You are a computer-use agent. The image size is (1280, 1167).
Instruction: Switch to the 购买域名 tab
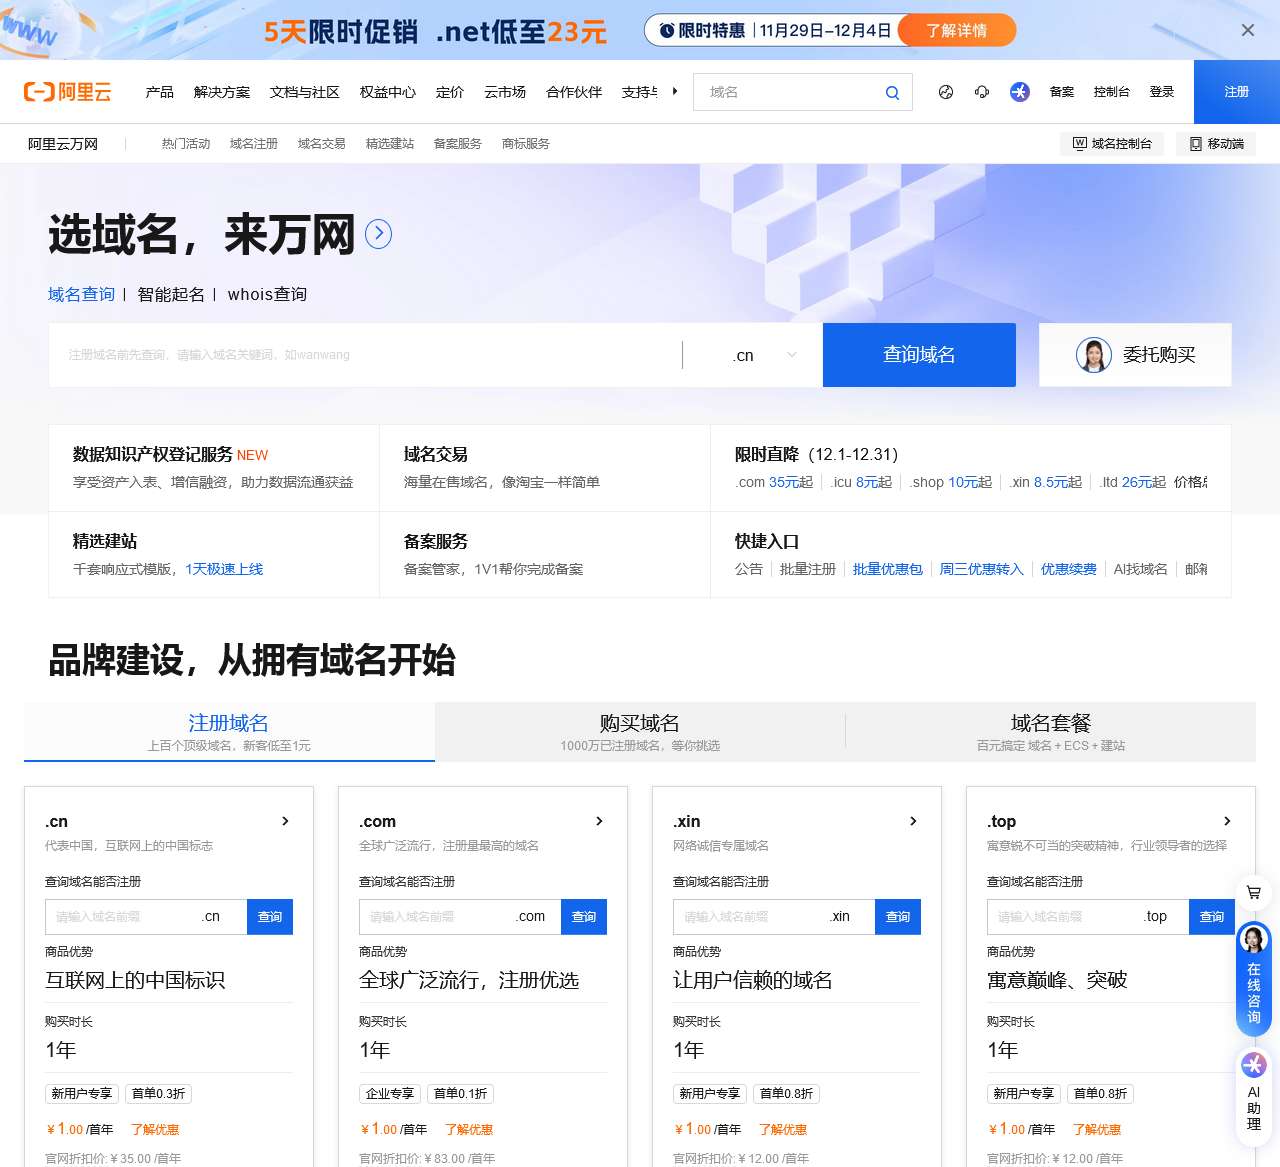click(x=640, y=731)
